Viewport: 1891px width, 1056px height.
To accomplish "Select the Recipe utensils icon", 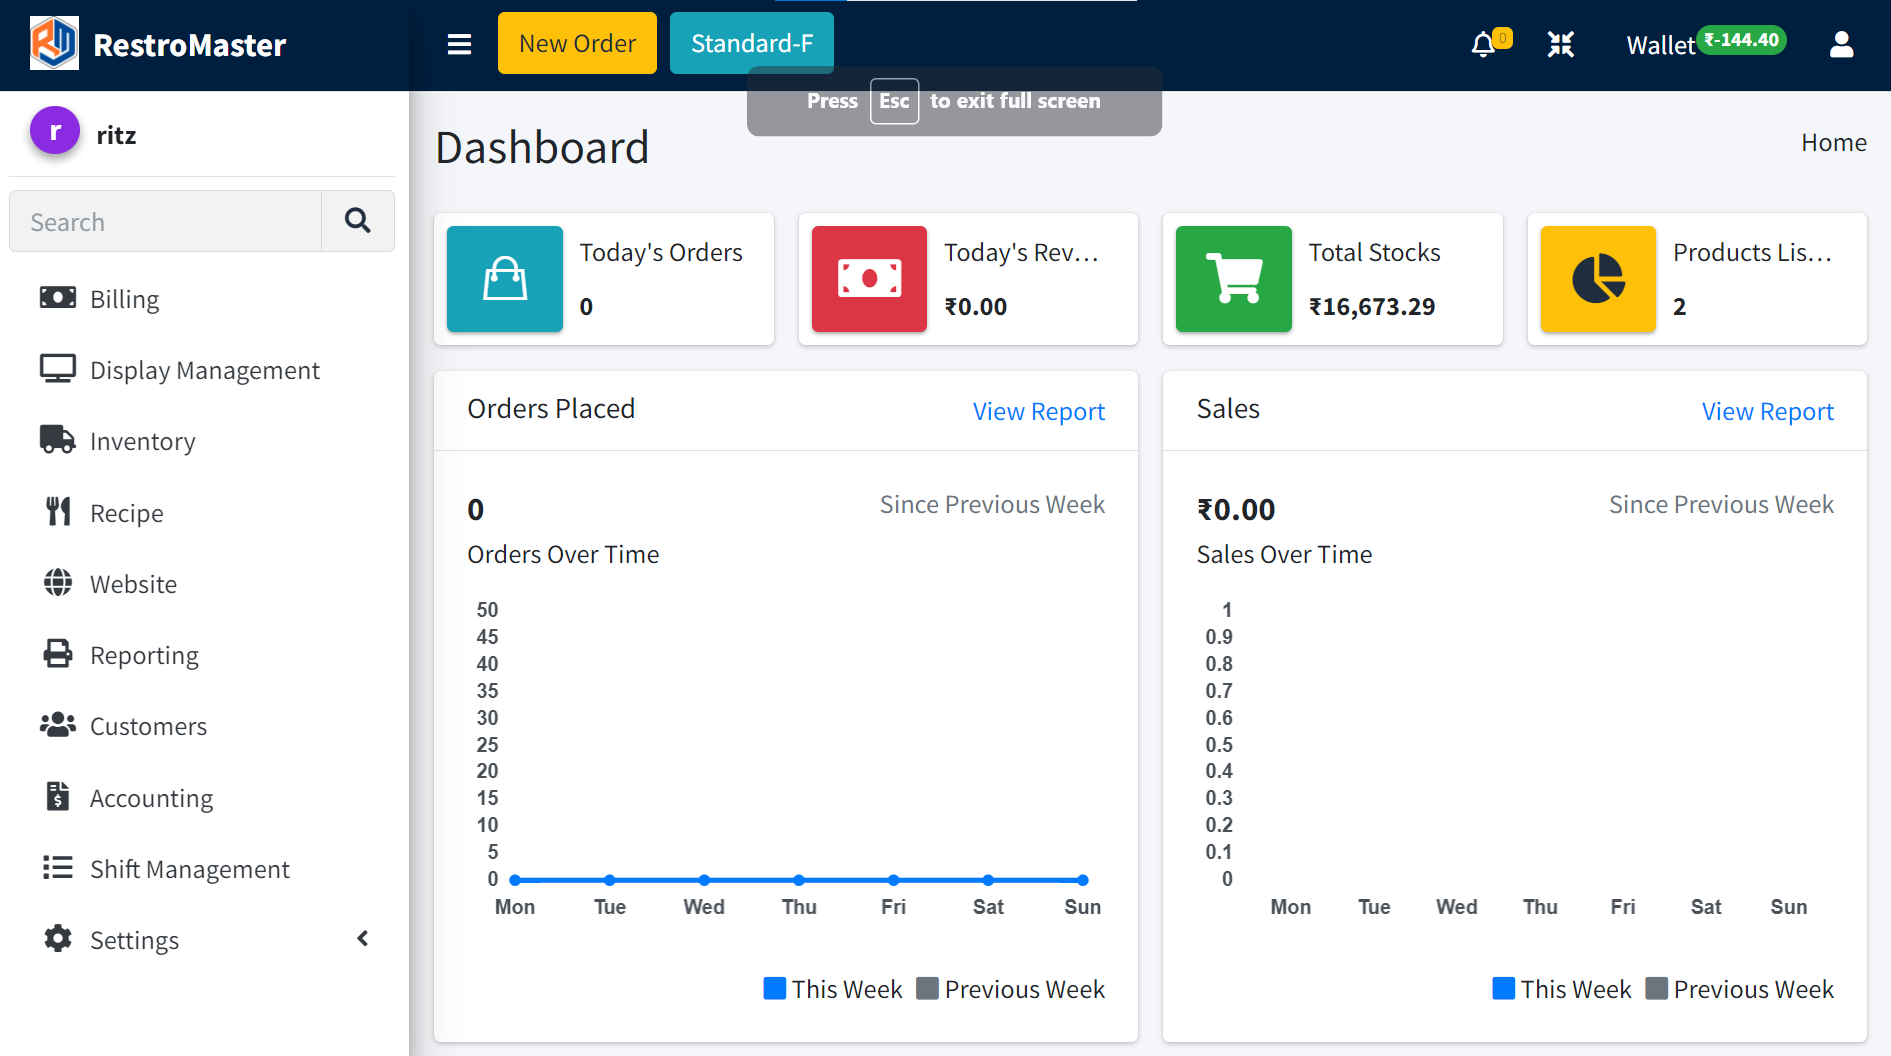I will [x=57, y=511].
